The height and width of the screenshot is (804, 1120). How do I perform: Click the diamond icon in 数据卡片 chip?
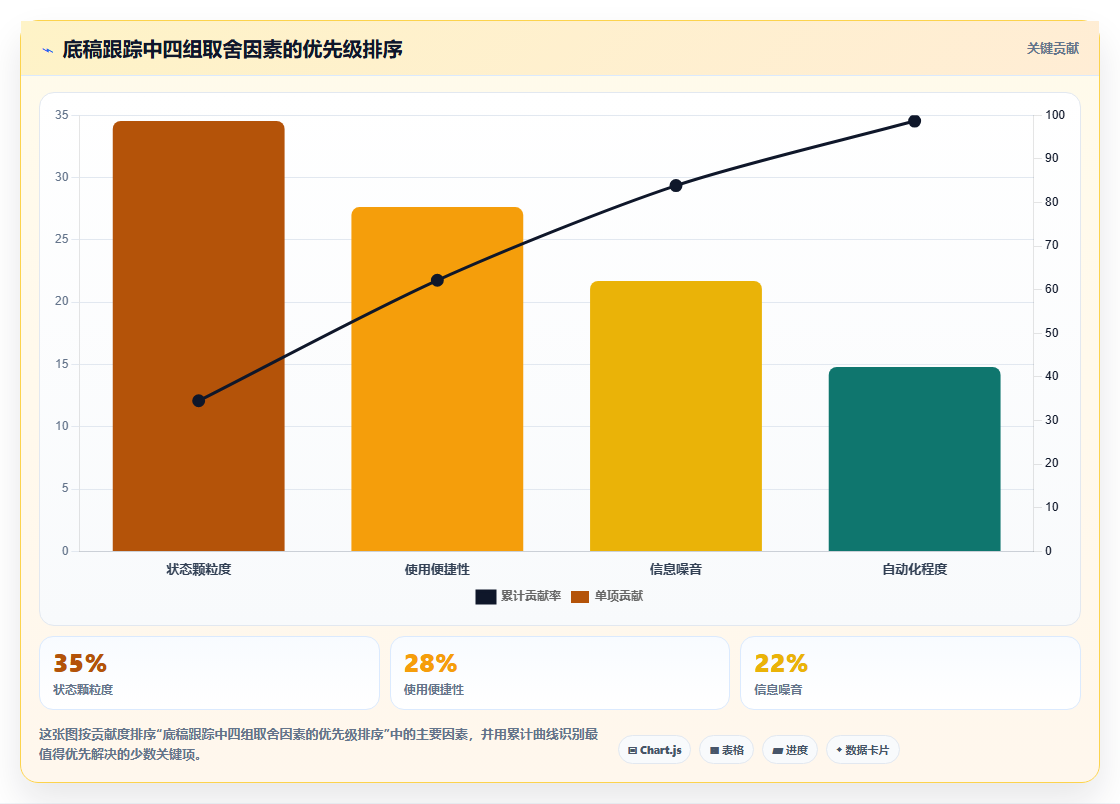[839, 750]
